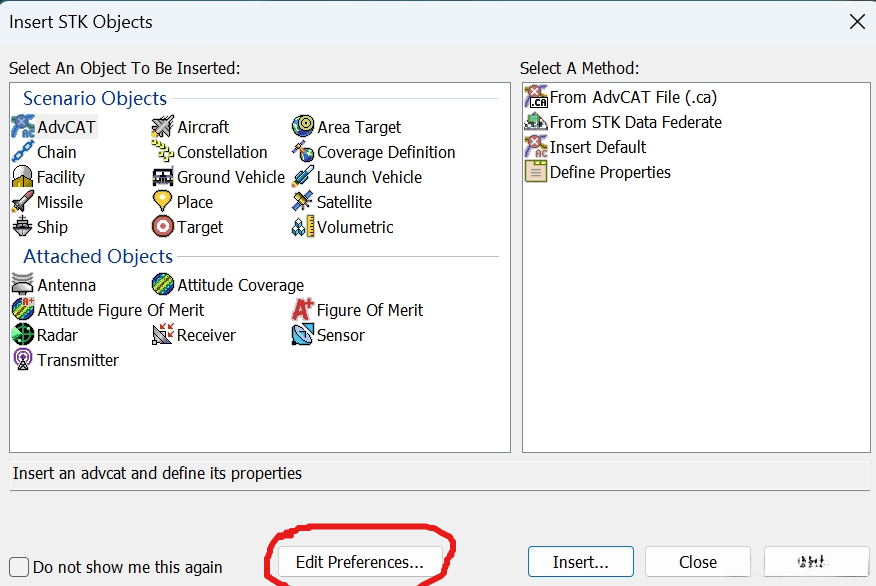Enable 'Do not show me this again'
This screenshot has width=876, height=586.
tap(19, 567)
